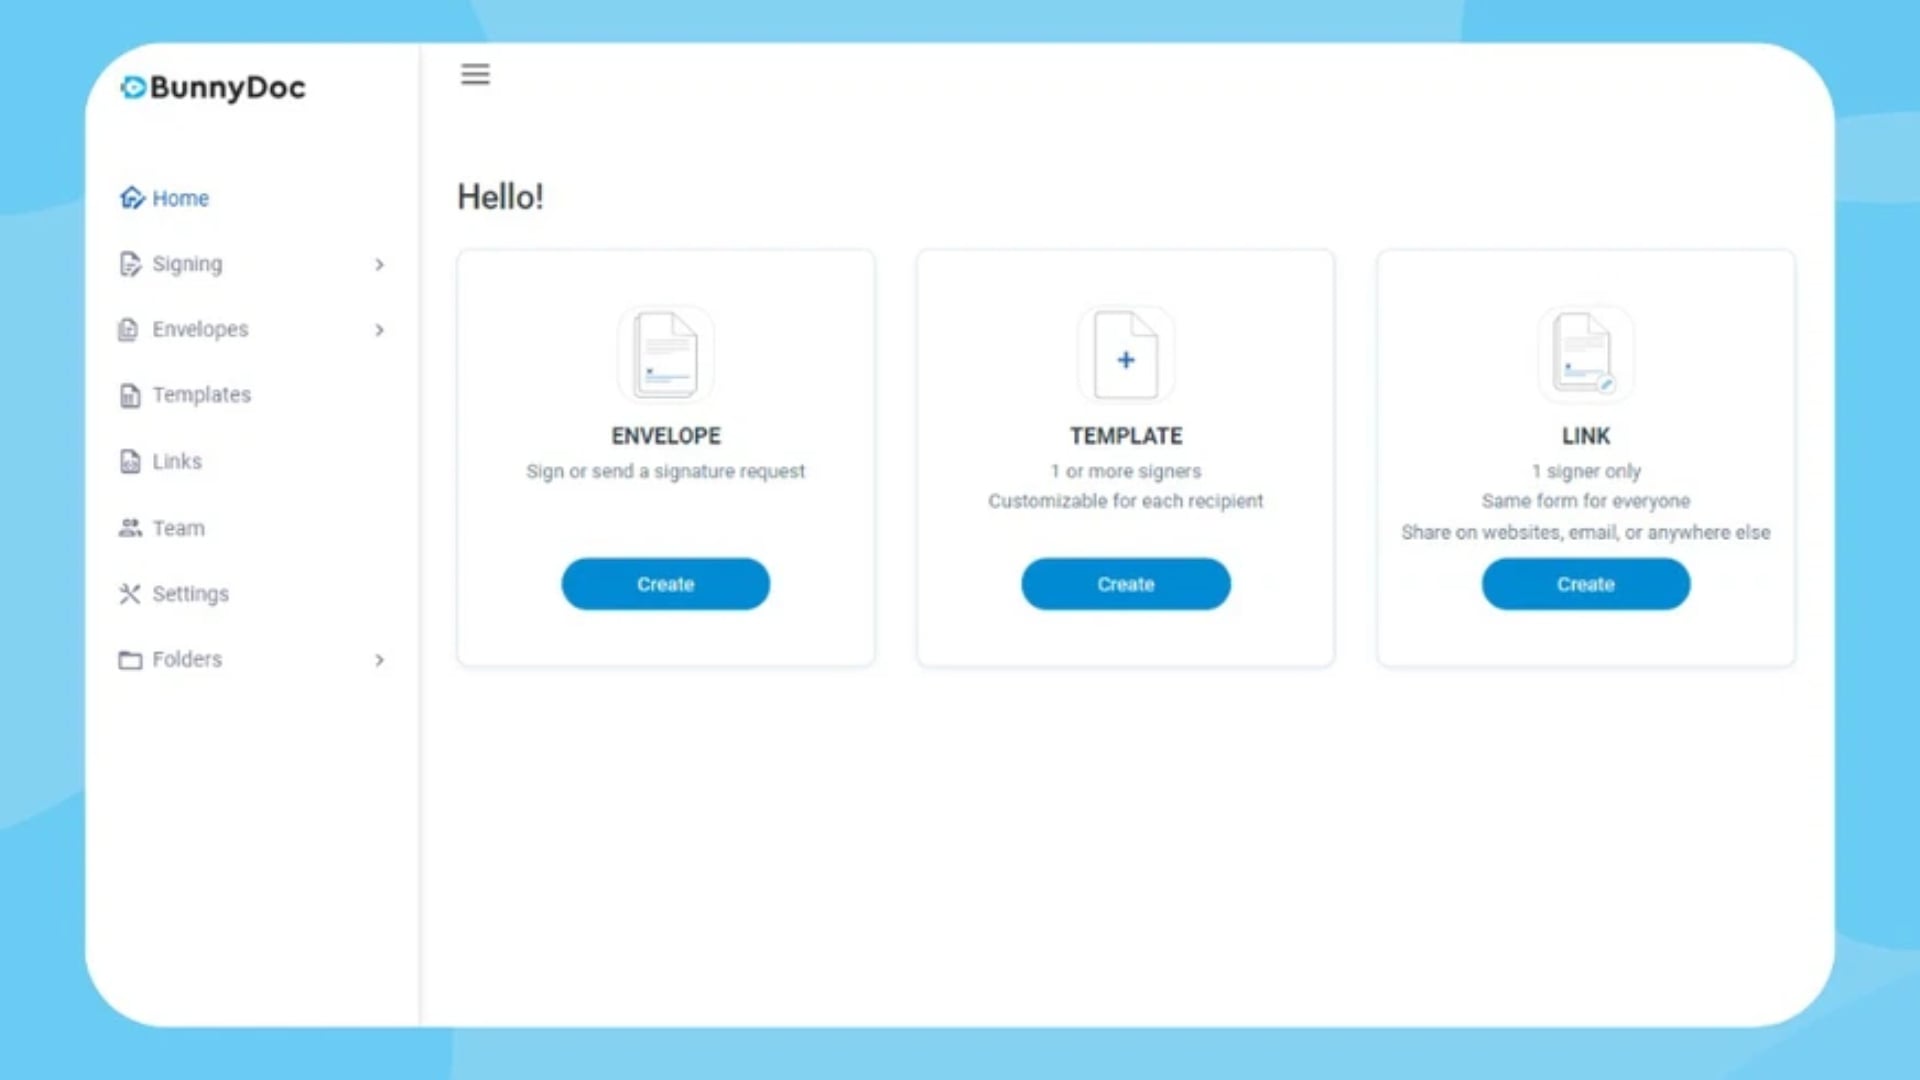Create a new Envelope

pos(665,583)
